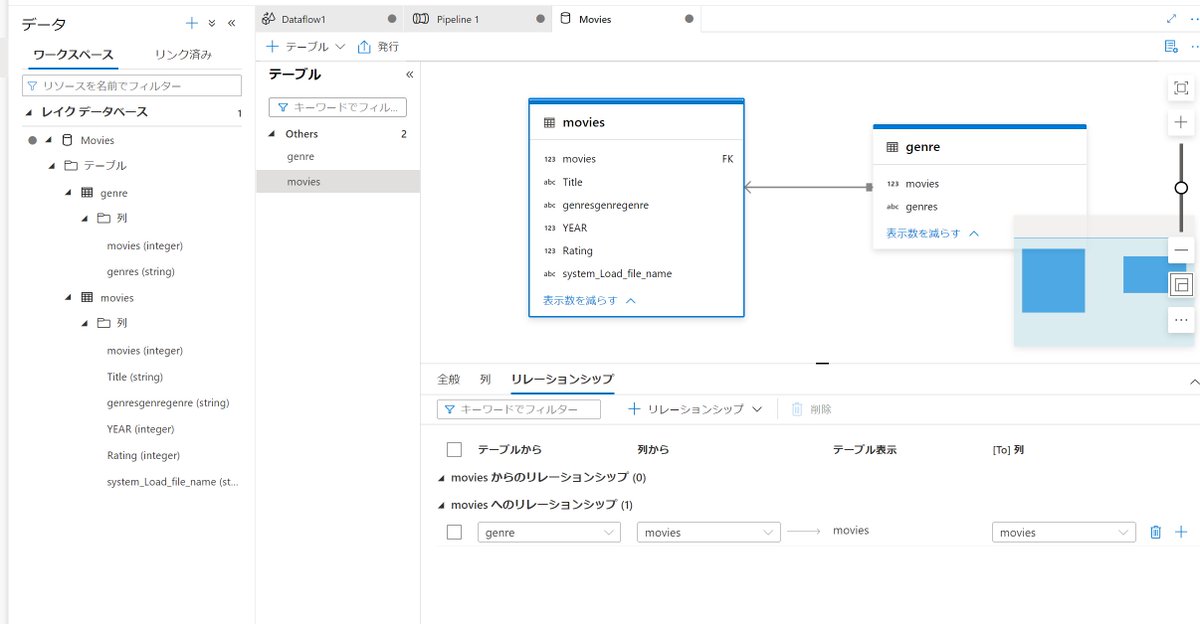Collapse the genre table node in tree
Image resolution: width=1200 pixels, height=624 pixels.
tap(68, 193)
